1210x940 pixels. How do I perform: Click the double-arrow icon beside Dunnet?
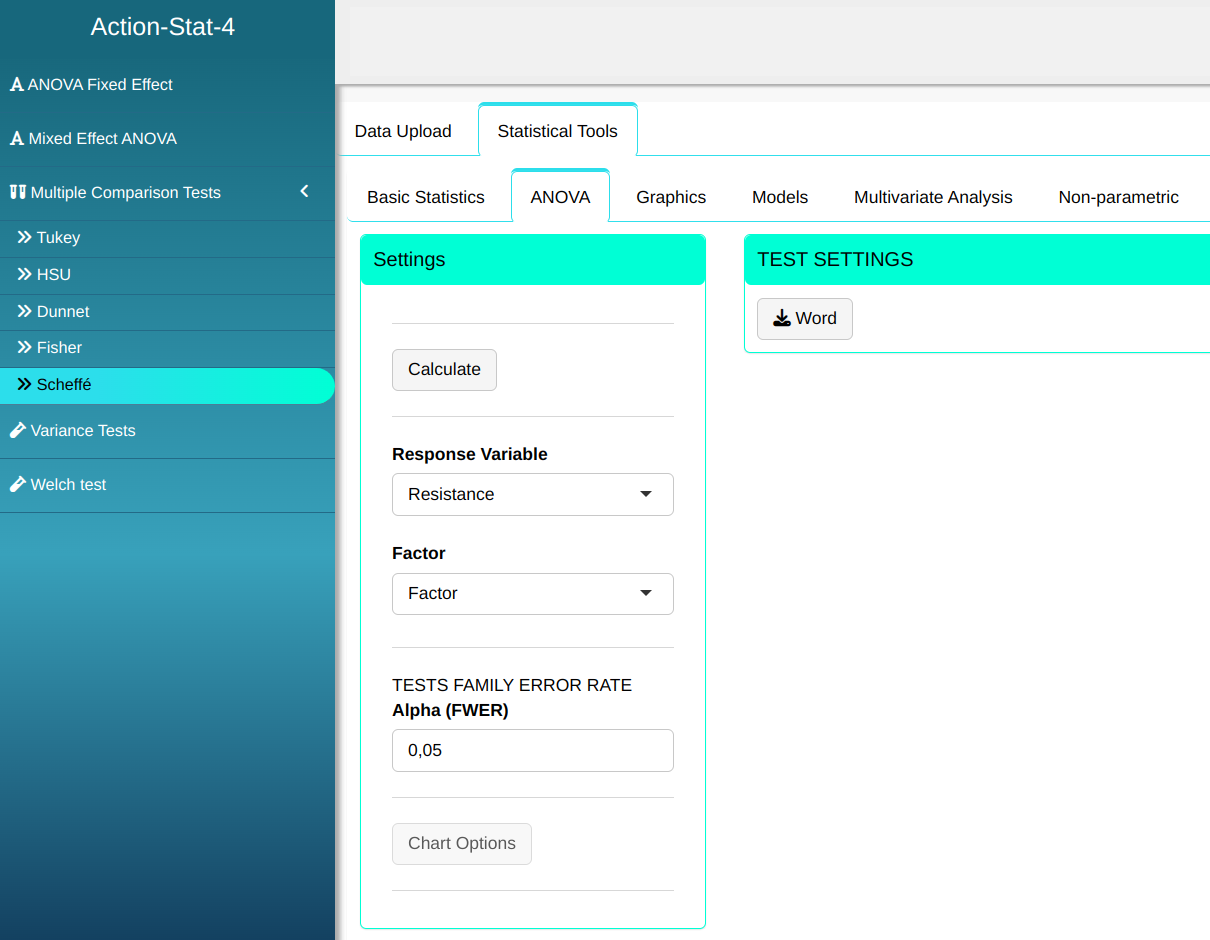tap(25, 311)
